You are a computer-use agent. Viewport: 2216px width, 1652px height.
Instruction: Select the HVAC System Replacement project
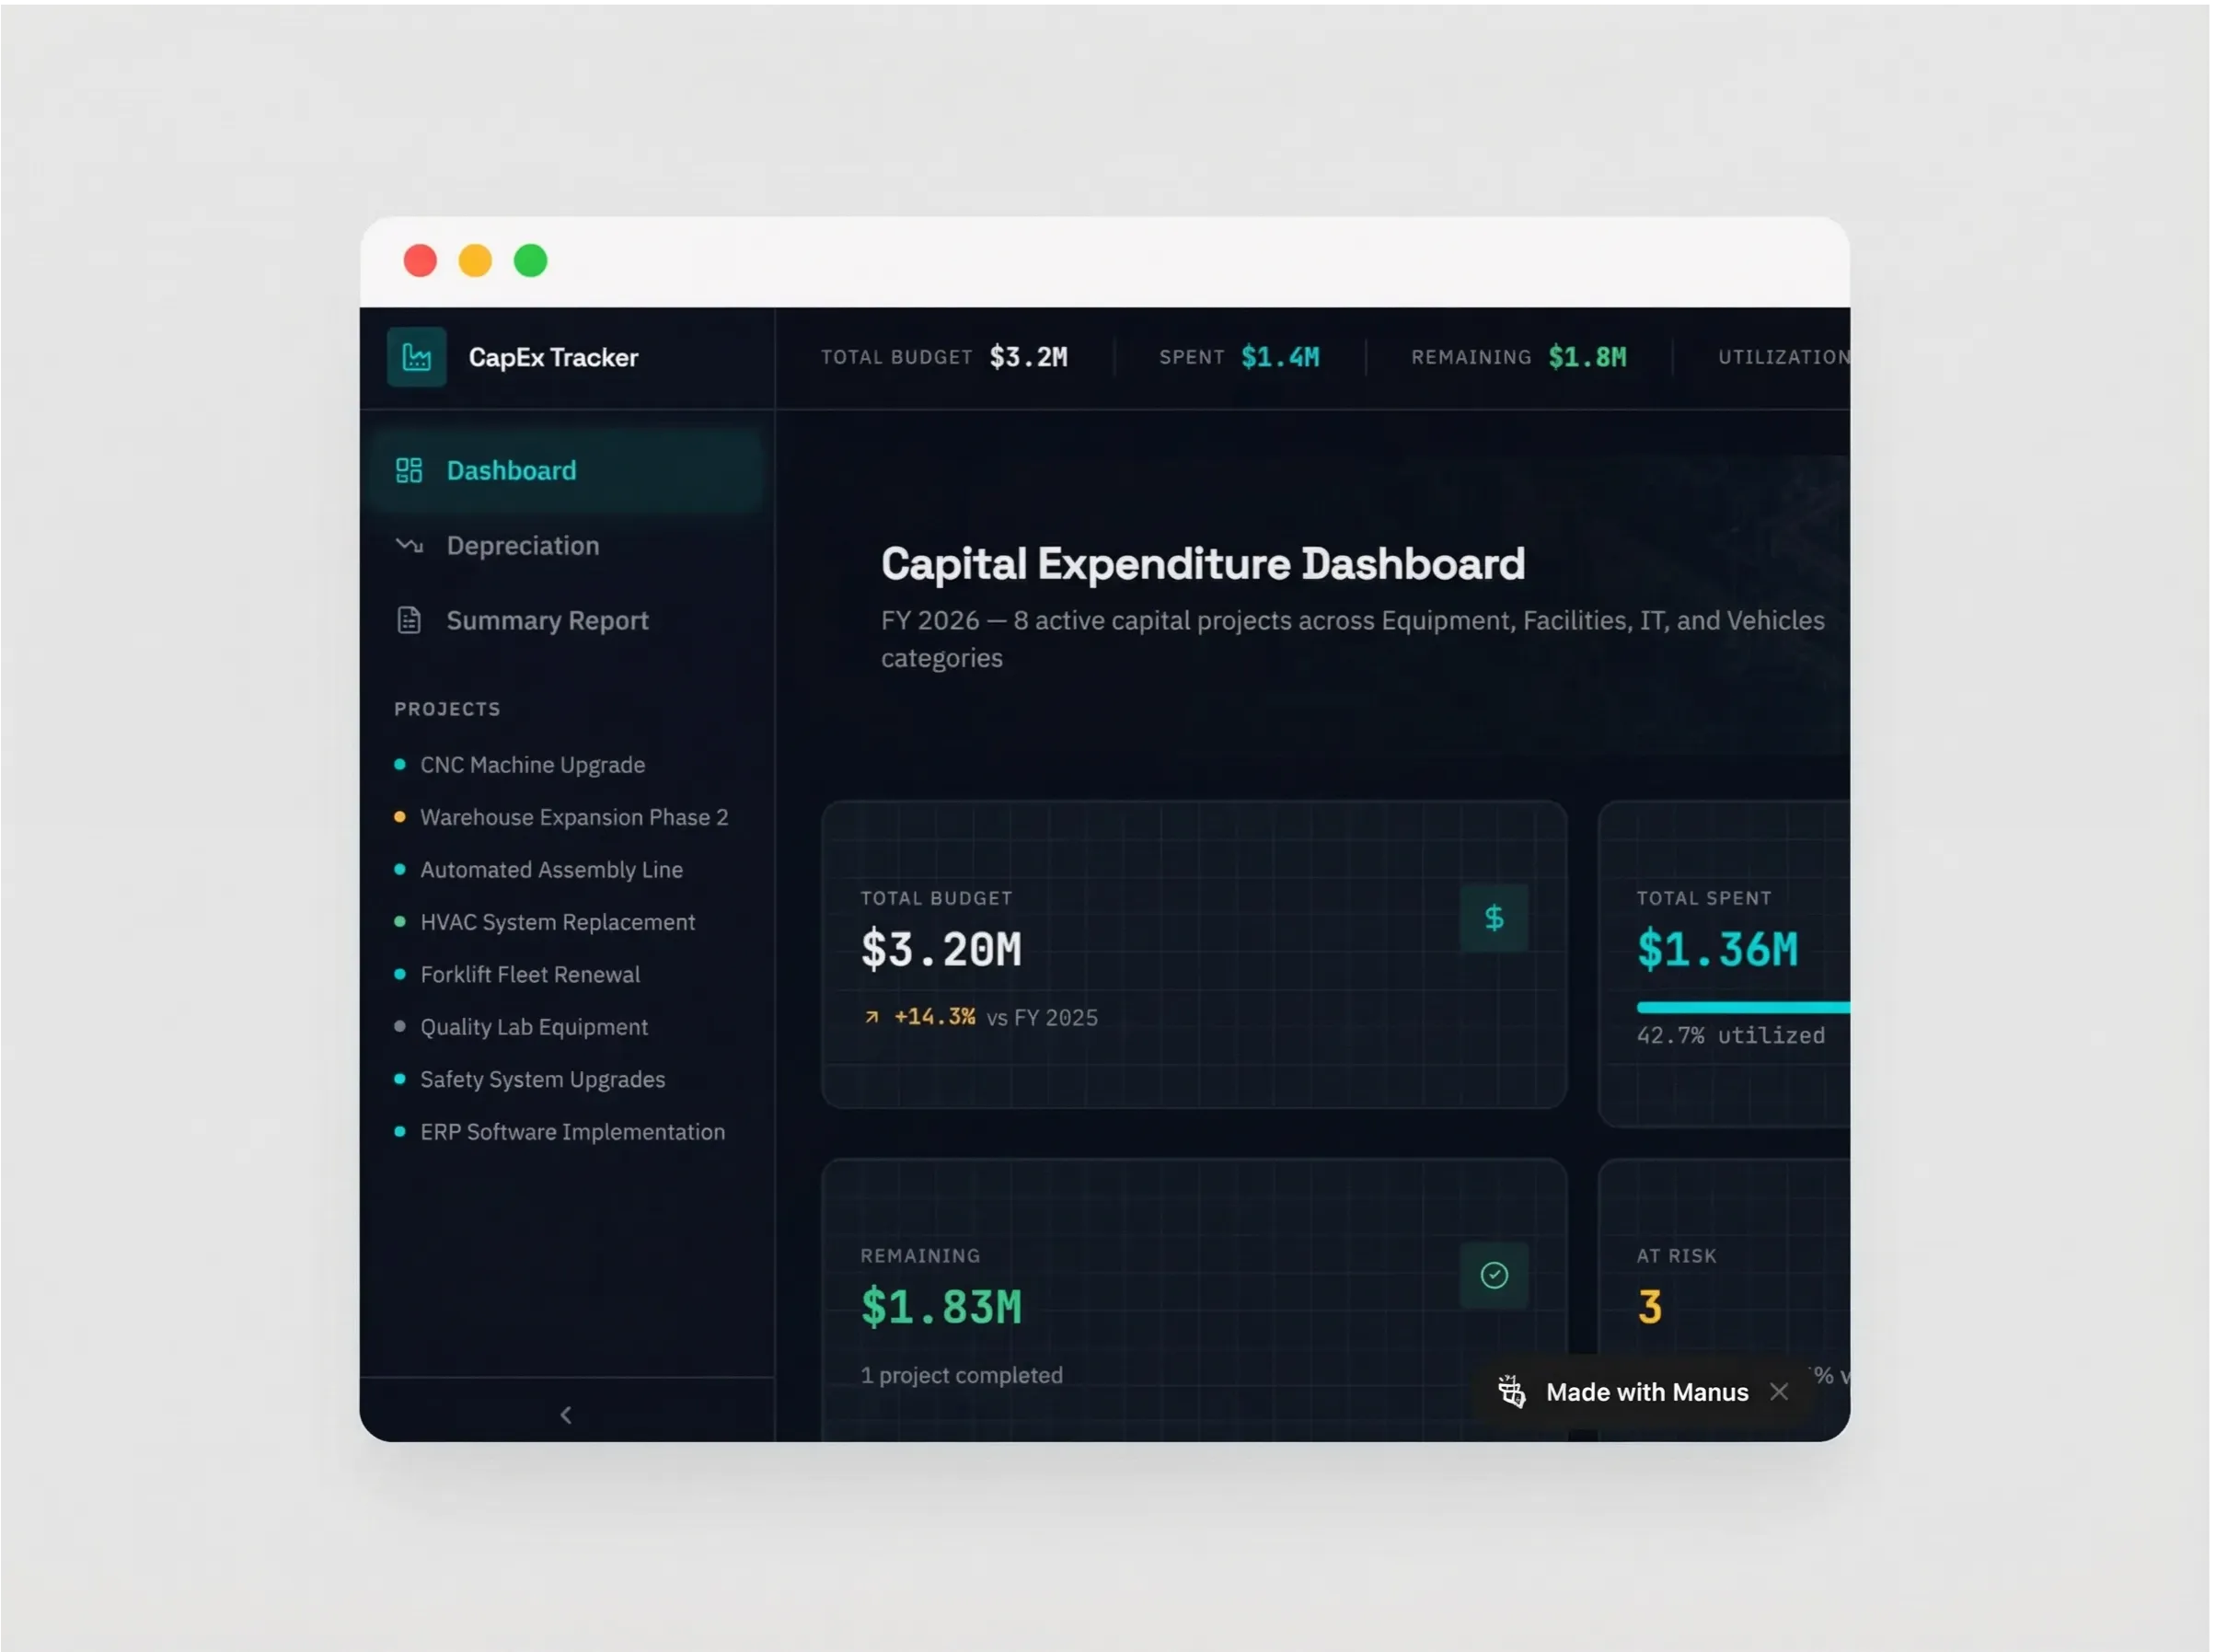point(557,922)
